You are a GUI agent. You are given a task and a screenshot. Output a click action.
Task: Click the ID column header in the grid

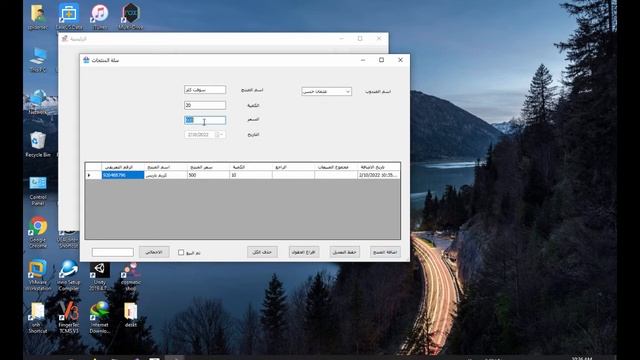123,167
